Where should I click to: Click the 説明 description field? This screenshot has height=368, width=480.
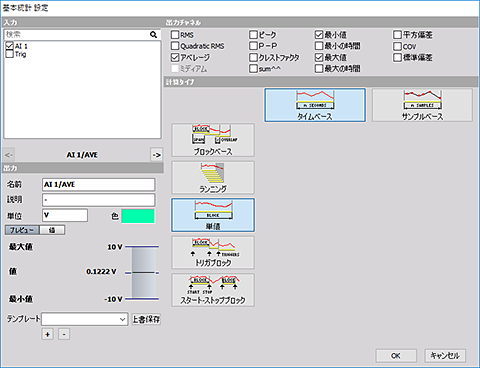tap(99, 200)
